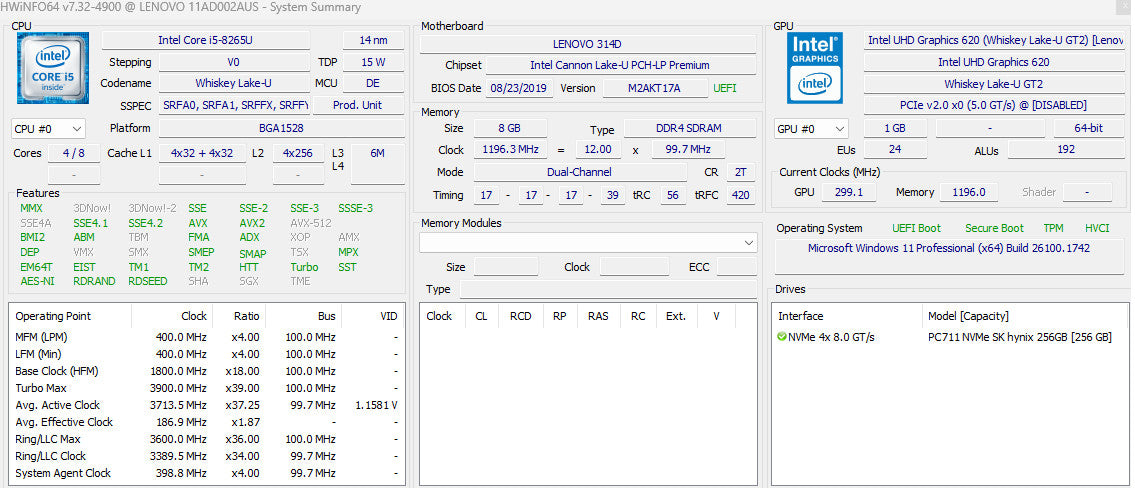Screen dimensions: 1135x488
Task: Click the tRFC value 420
Action: click(x=741, y=195)
